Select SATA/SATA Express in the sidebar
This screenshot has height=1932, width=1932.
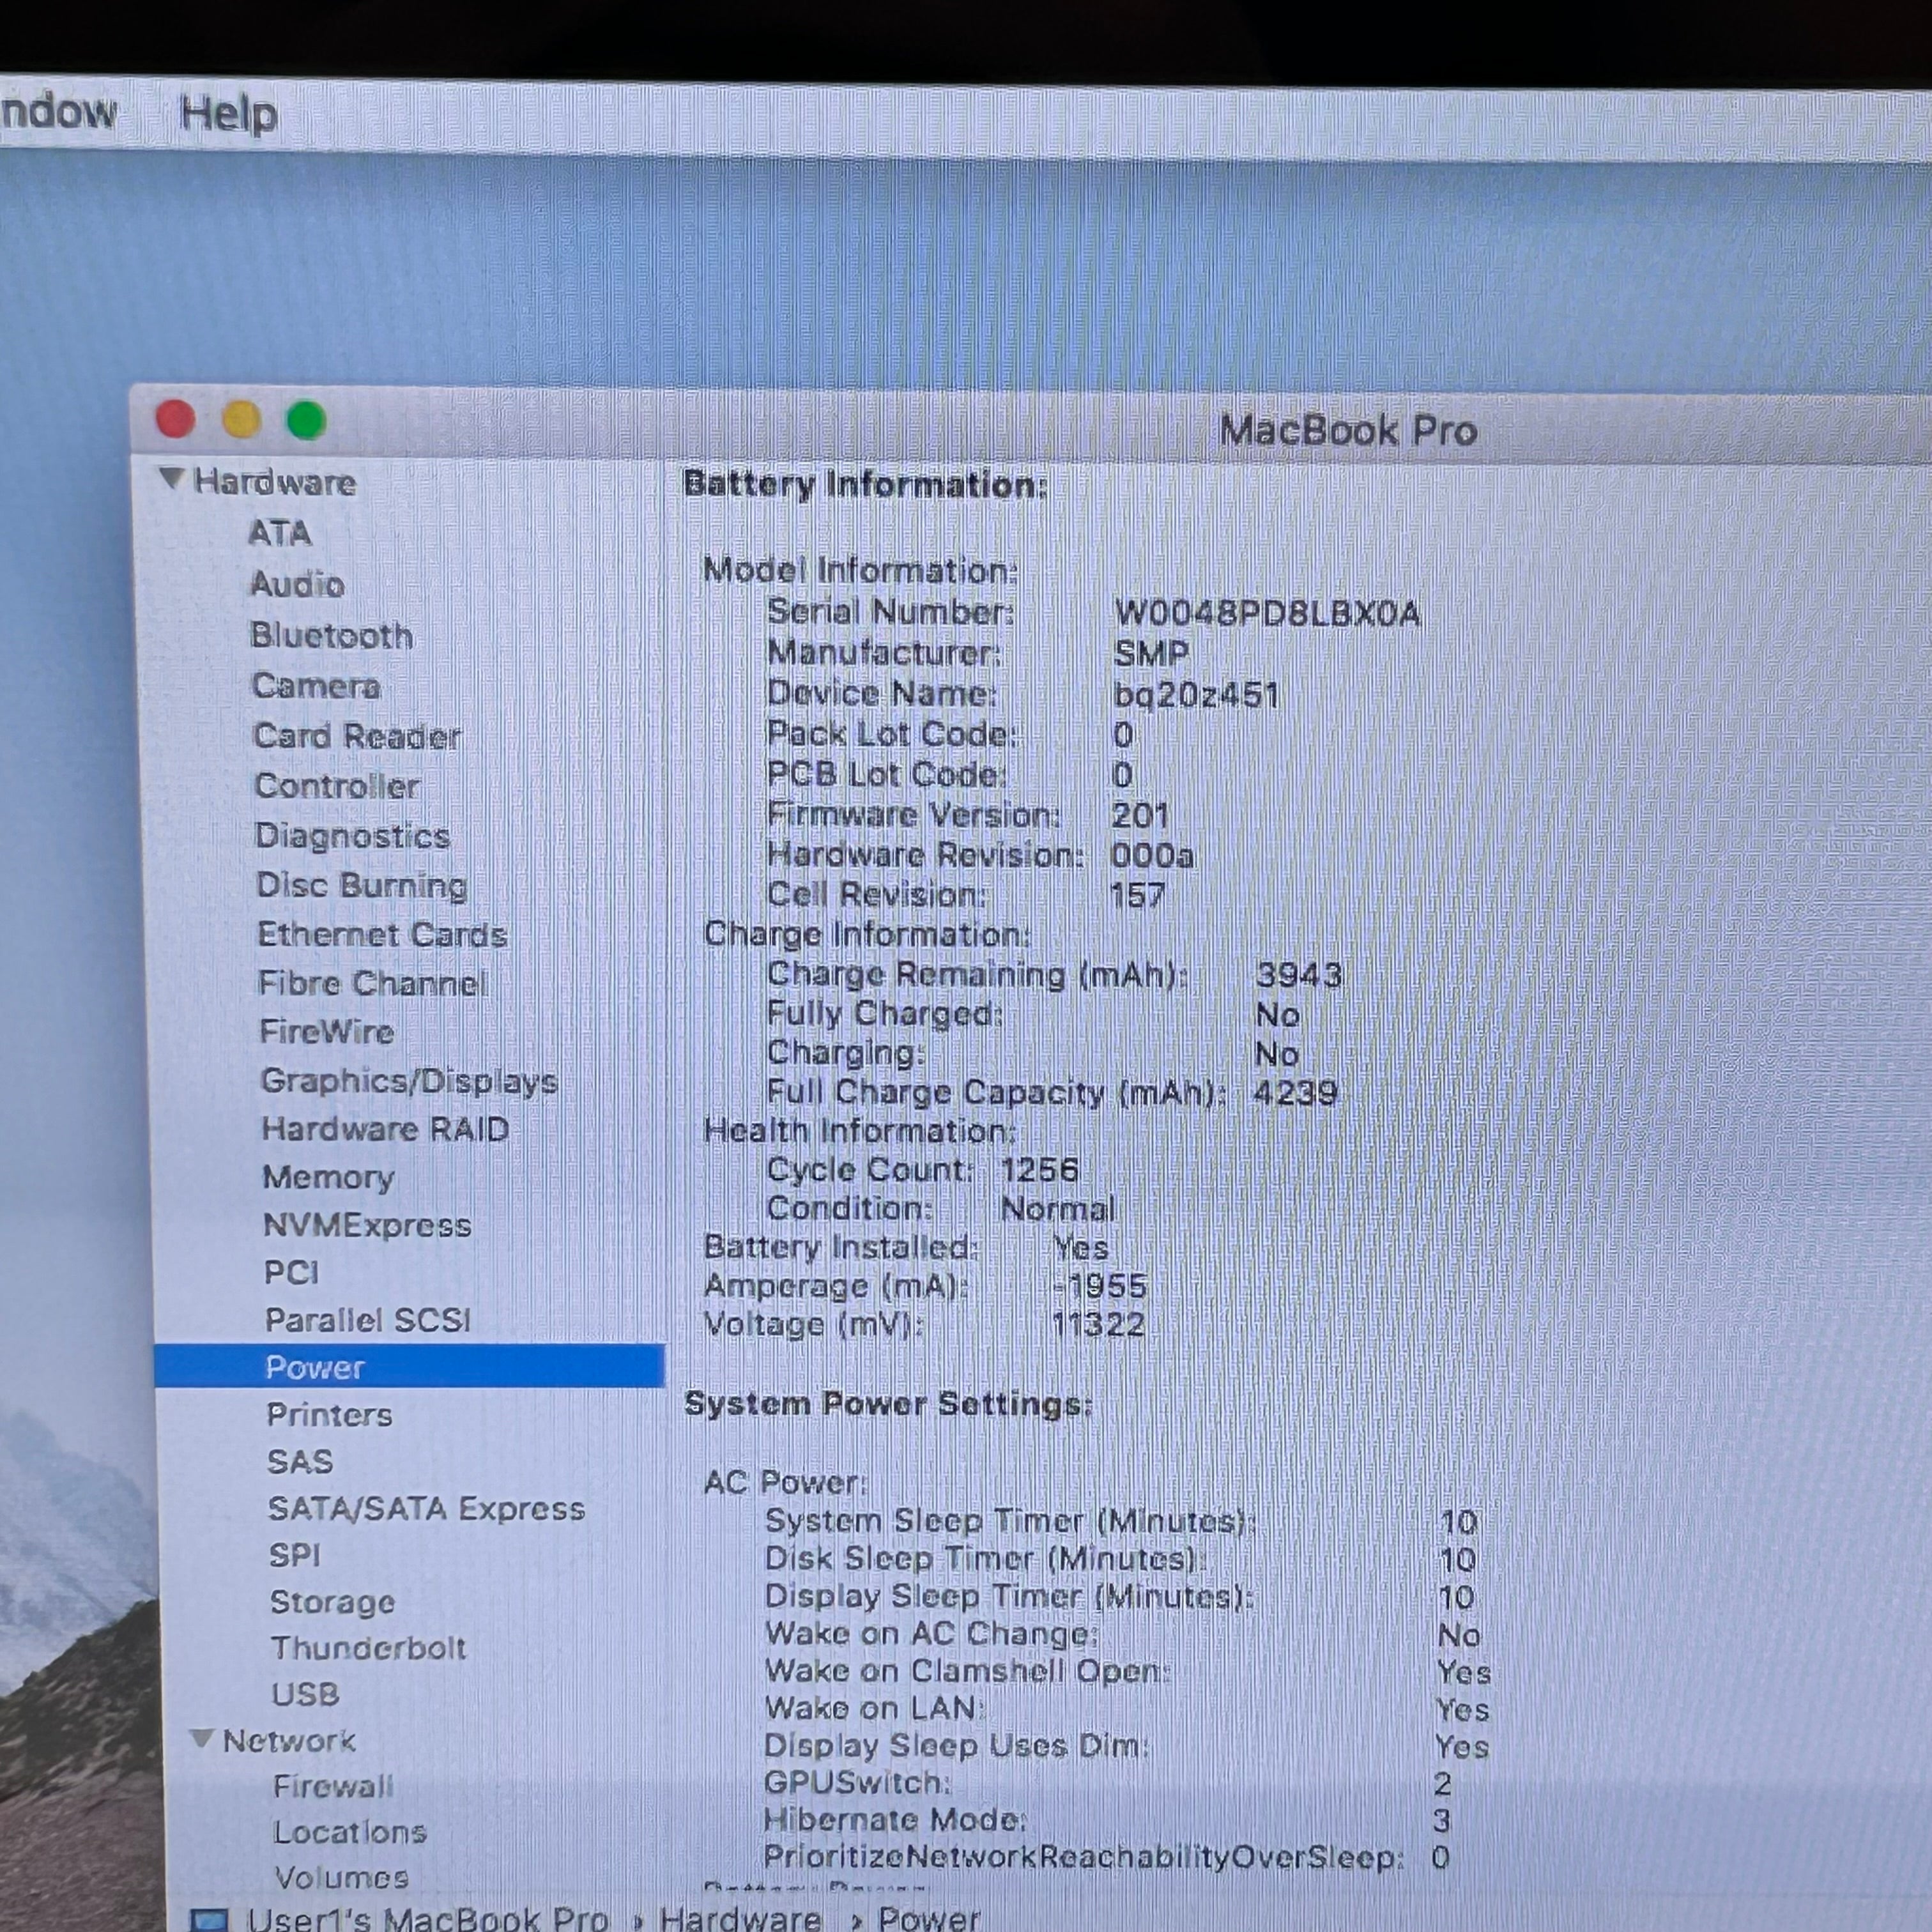426,1508
